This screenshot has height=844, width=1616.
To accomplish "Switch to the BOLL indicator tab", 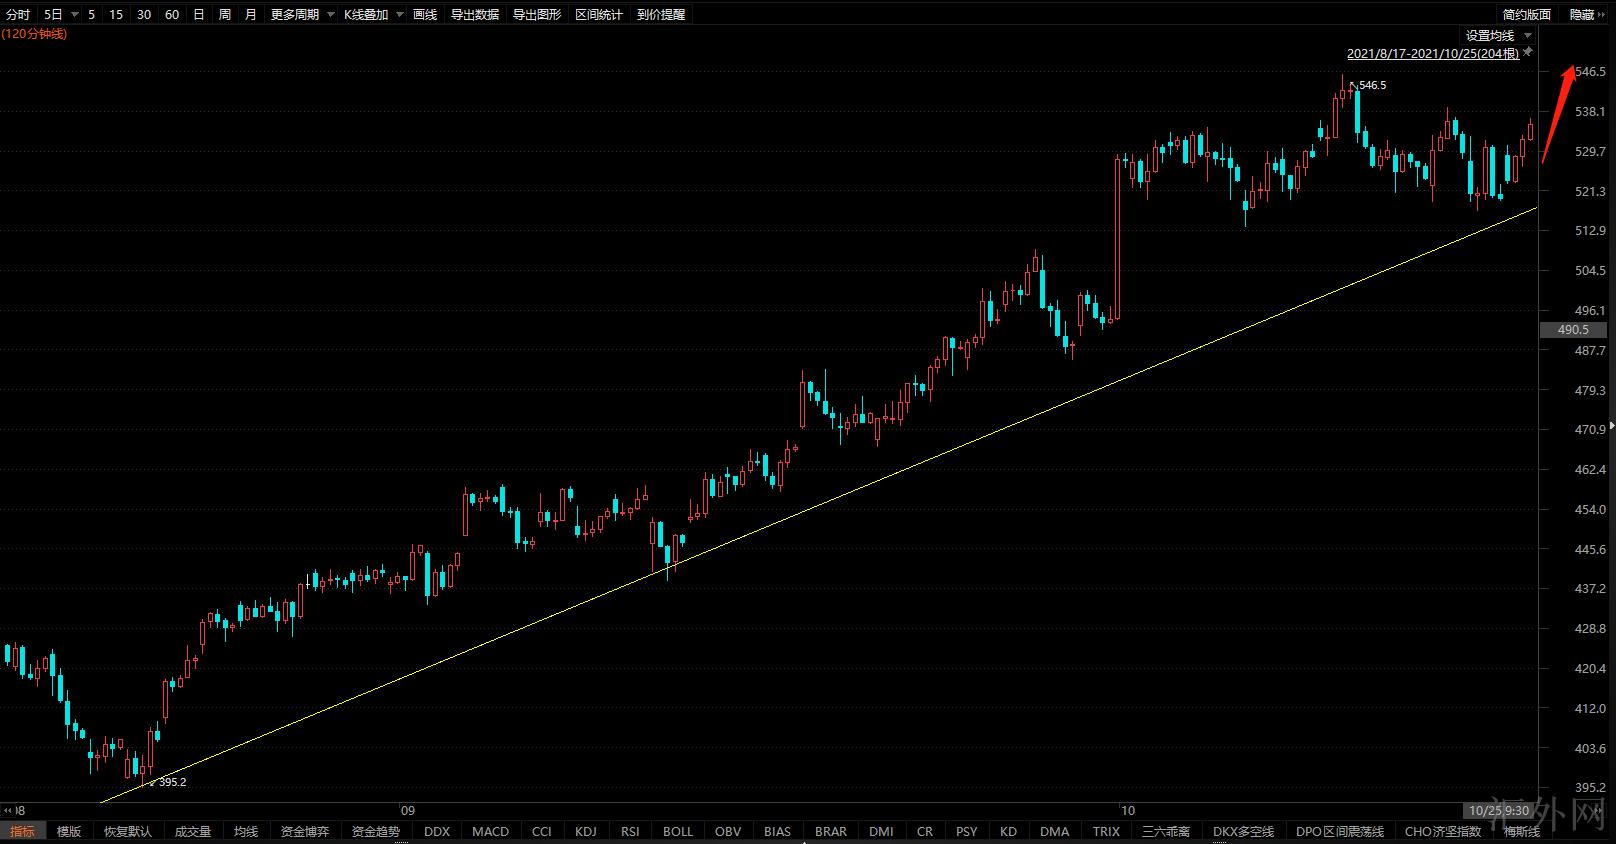I will pos(677,831).
